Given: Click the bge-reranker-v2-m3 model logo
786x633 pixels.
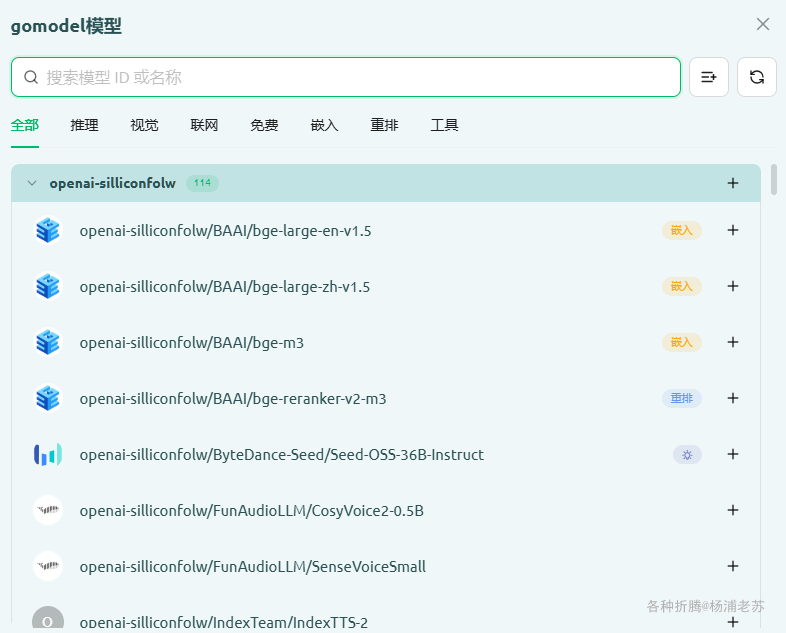Looking at the screenshot, I should tap(48, 398).
